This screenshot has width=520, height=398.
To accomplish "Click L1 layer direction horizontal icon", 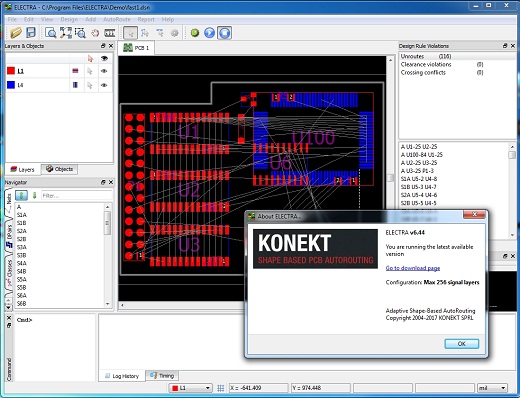I will pyautogui.click(x=75, y=71).
